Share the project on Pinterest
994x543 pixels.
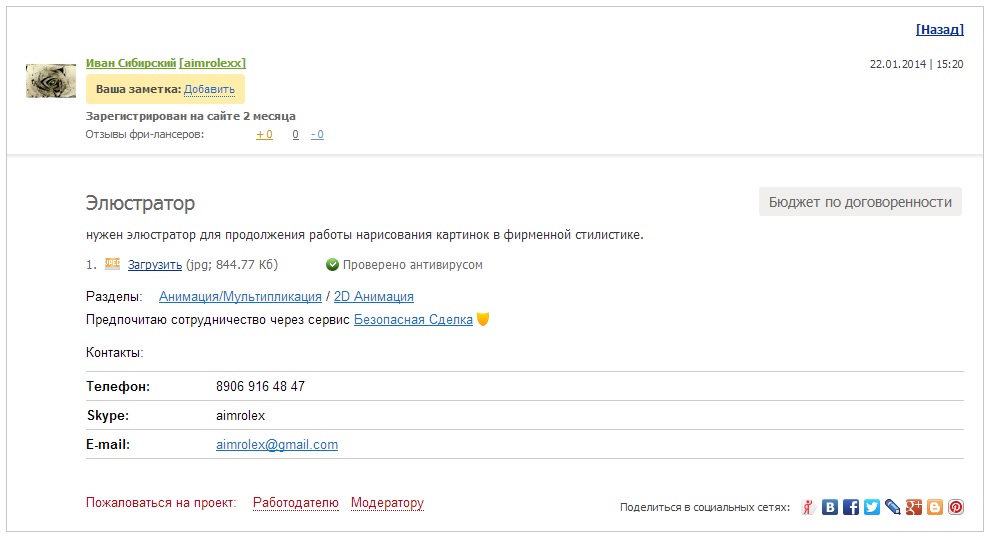click(956, 507)
